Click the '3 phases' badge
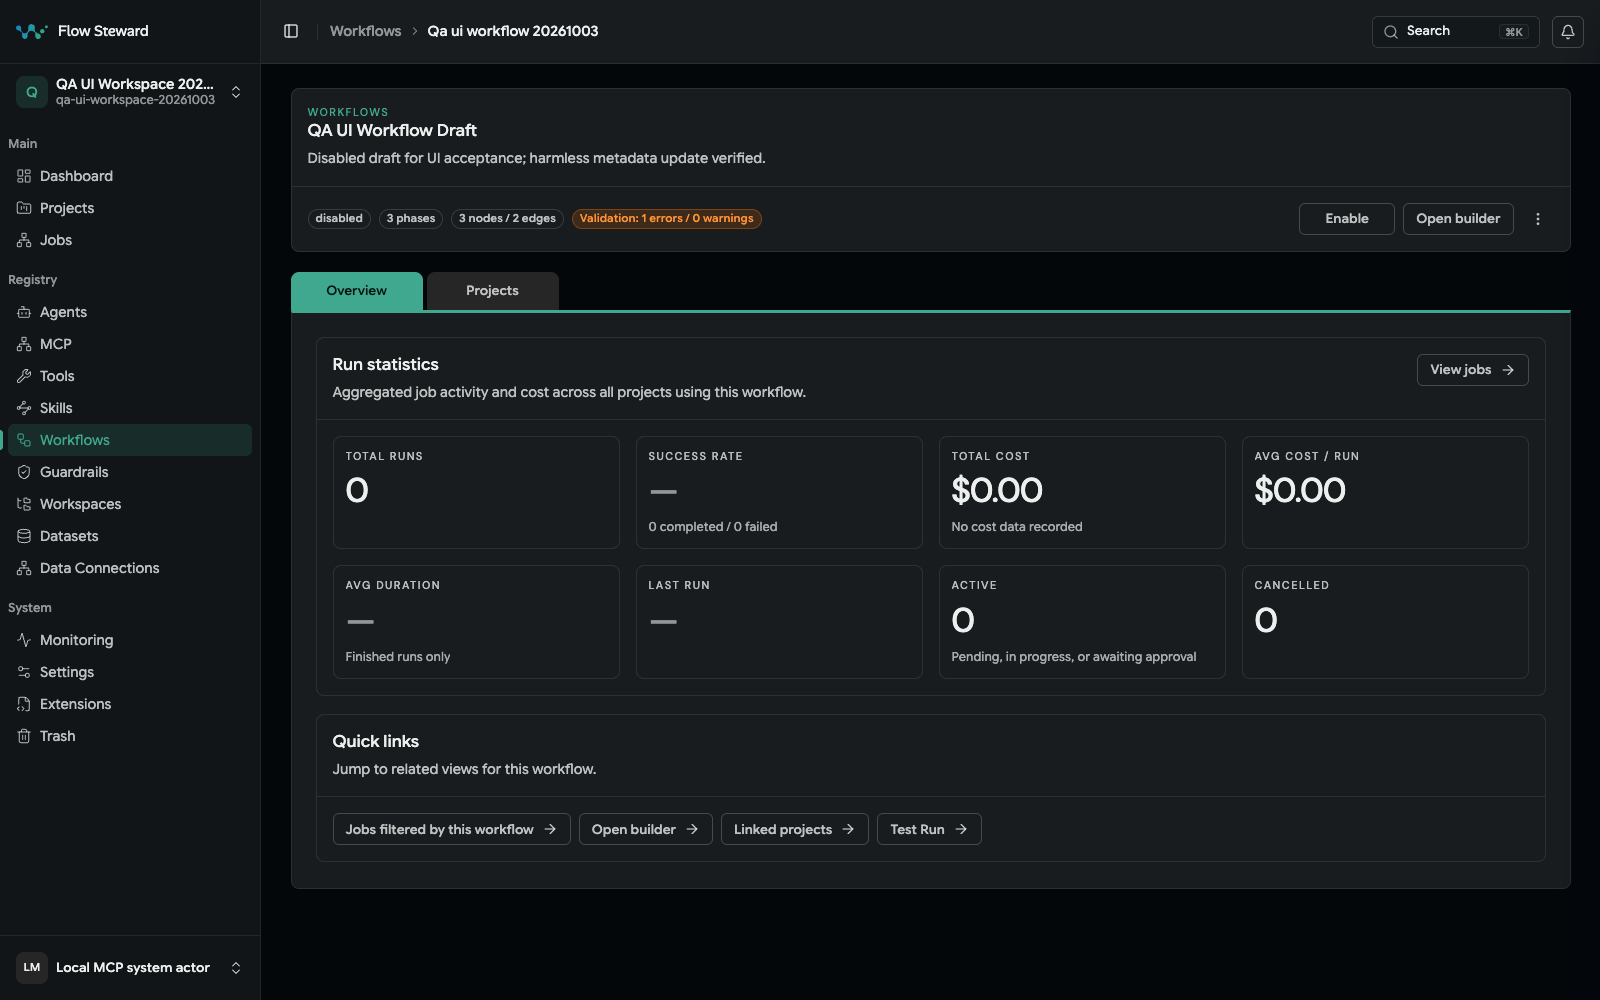Image resolution: width=1600 pixels, height=1000 pixels. click(411, 219)
